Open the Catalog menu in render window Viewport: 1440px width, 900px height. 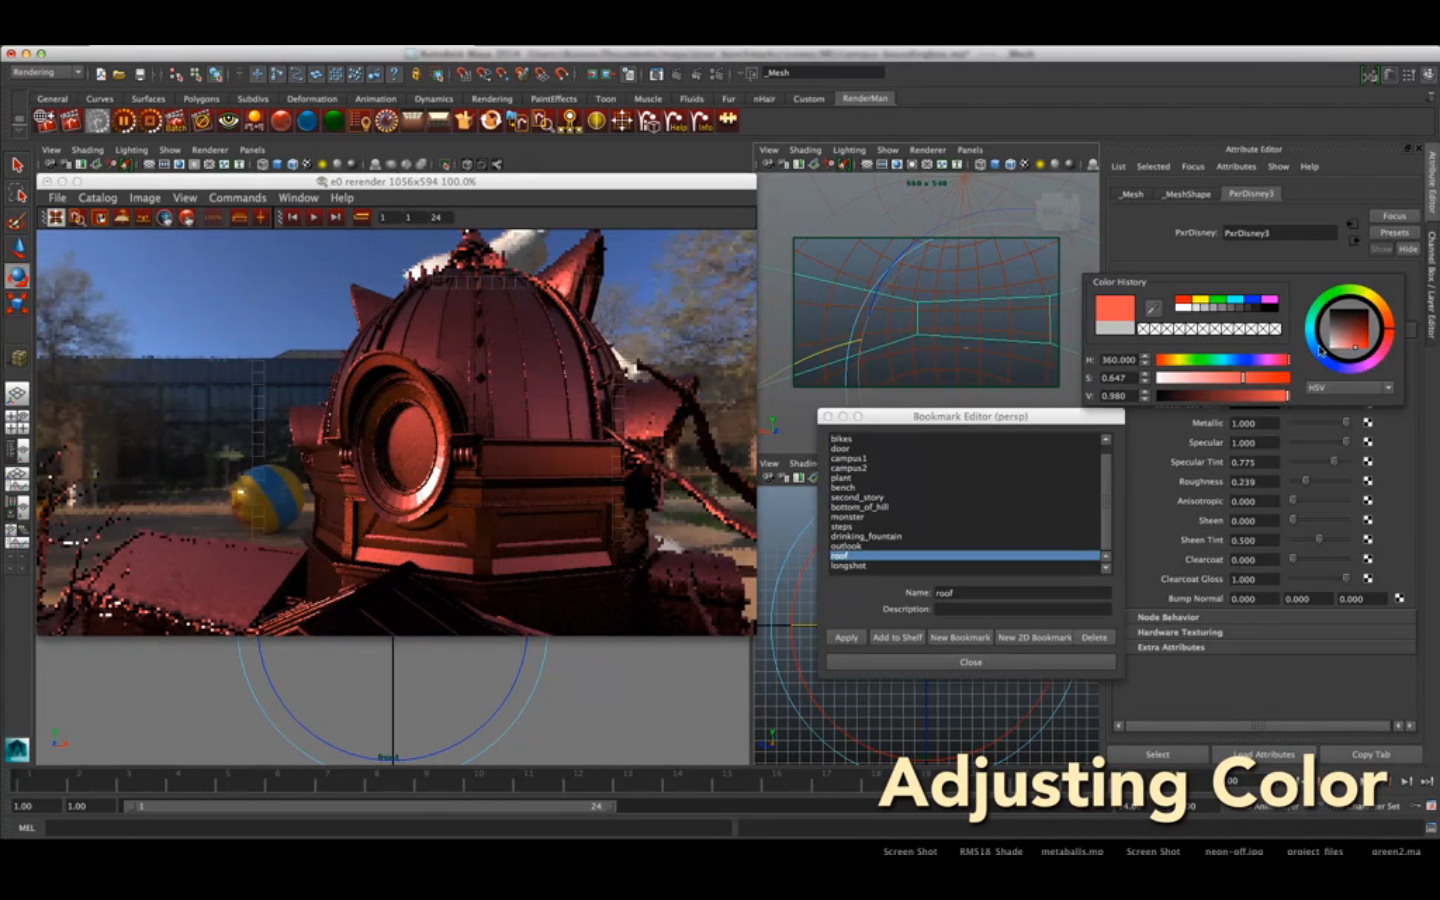98,198
